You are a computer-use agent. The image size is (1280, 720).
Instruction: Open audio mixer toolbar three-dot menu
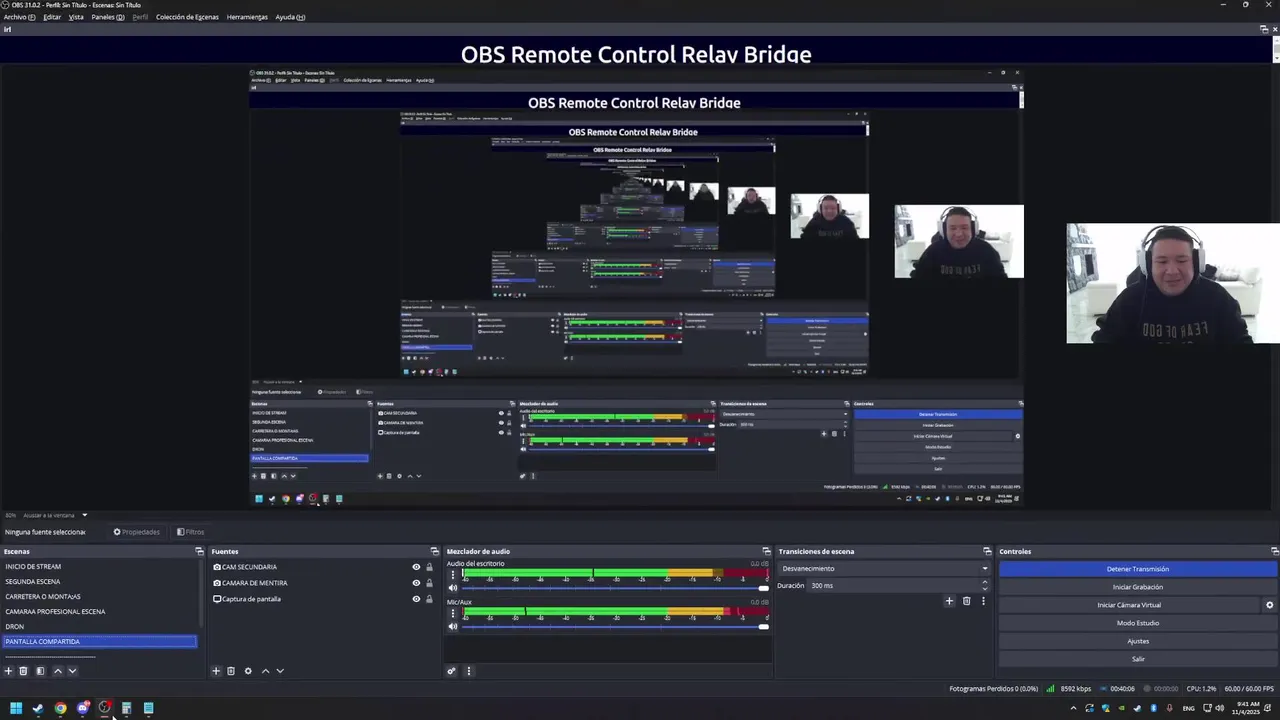(468, 671)
